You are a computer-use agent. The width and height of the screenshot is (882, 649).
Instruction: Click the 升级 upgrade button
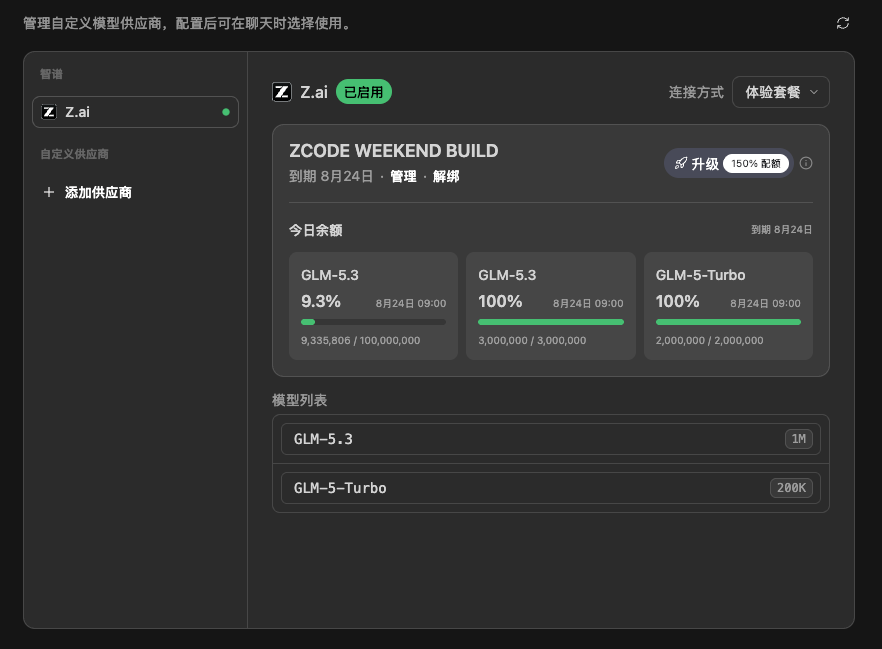pos(728,163)
